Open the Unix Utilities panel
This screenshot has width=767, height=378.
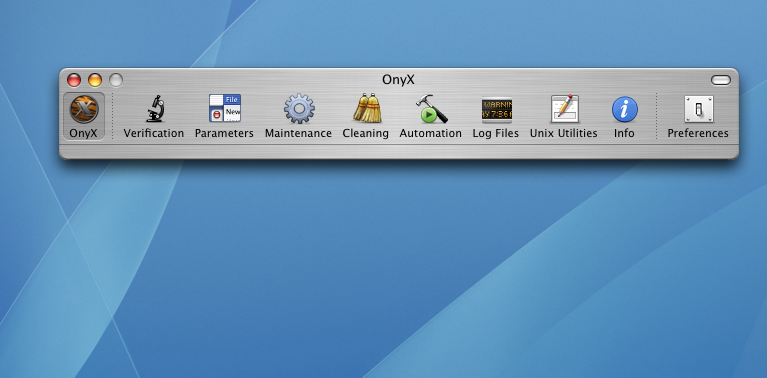pyautogui.click(x=564, y=109)
